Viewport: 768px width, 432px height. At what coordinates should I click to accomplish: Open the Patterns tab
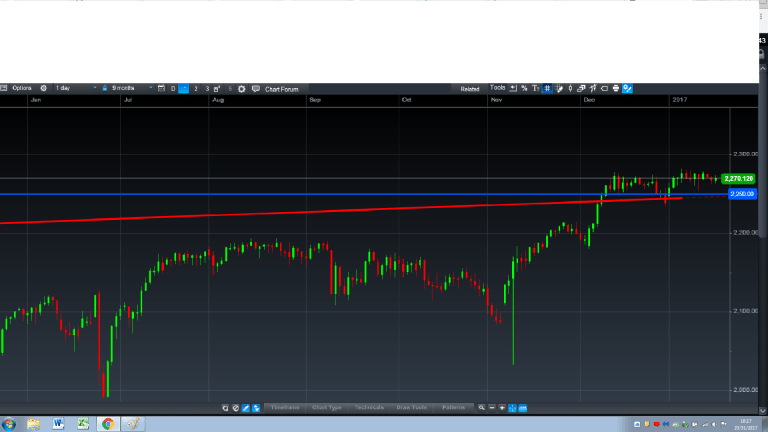(454, 408)
